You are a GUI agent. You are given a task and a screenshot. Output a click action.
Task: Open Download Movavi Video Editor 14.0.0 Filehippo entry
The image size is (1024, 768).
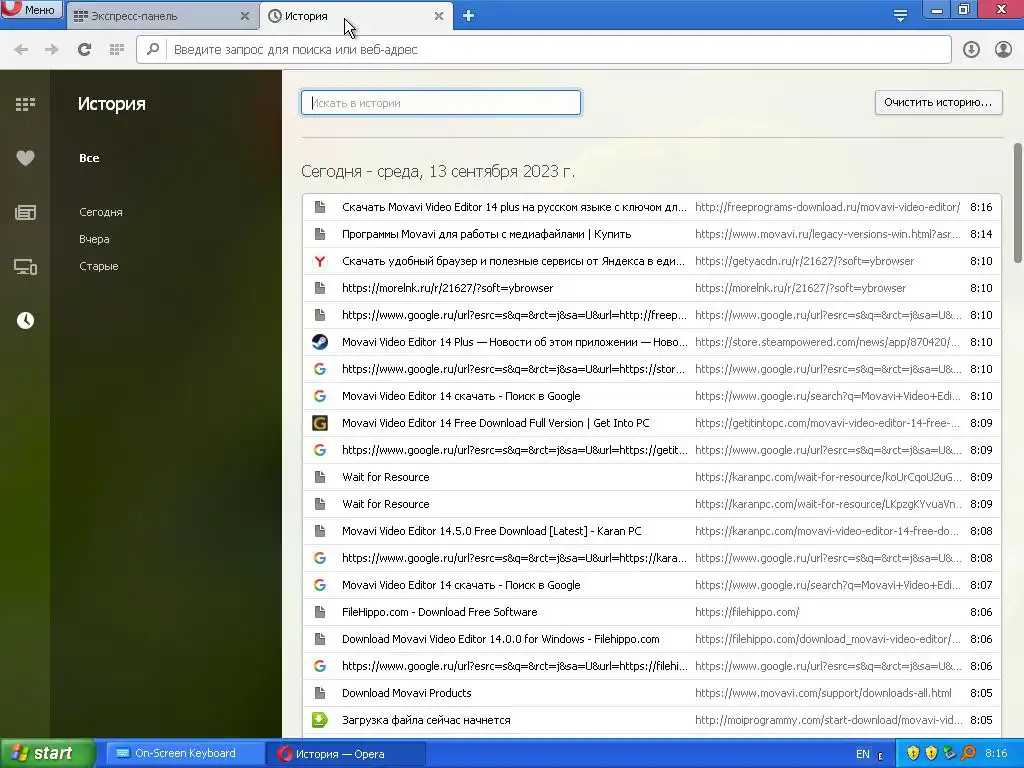coord(501,639)
